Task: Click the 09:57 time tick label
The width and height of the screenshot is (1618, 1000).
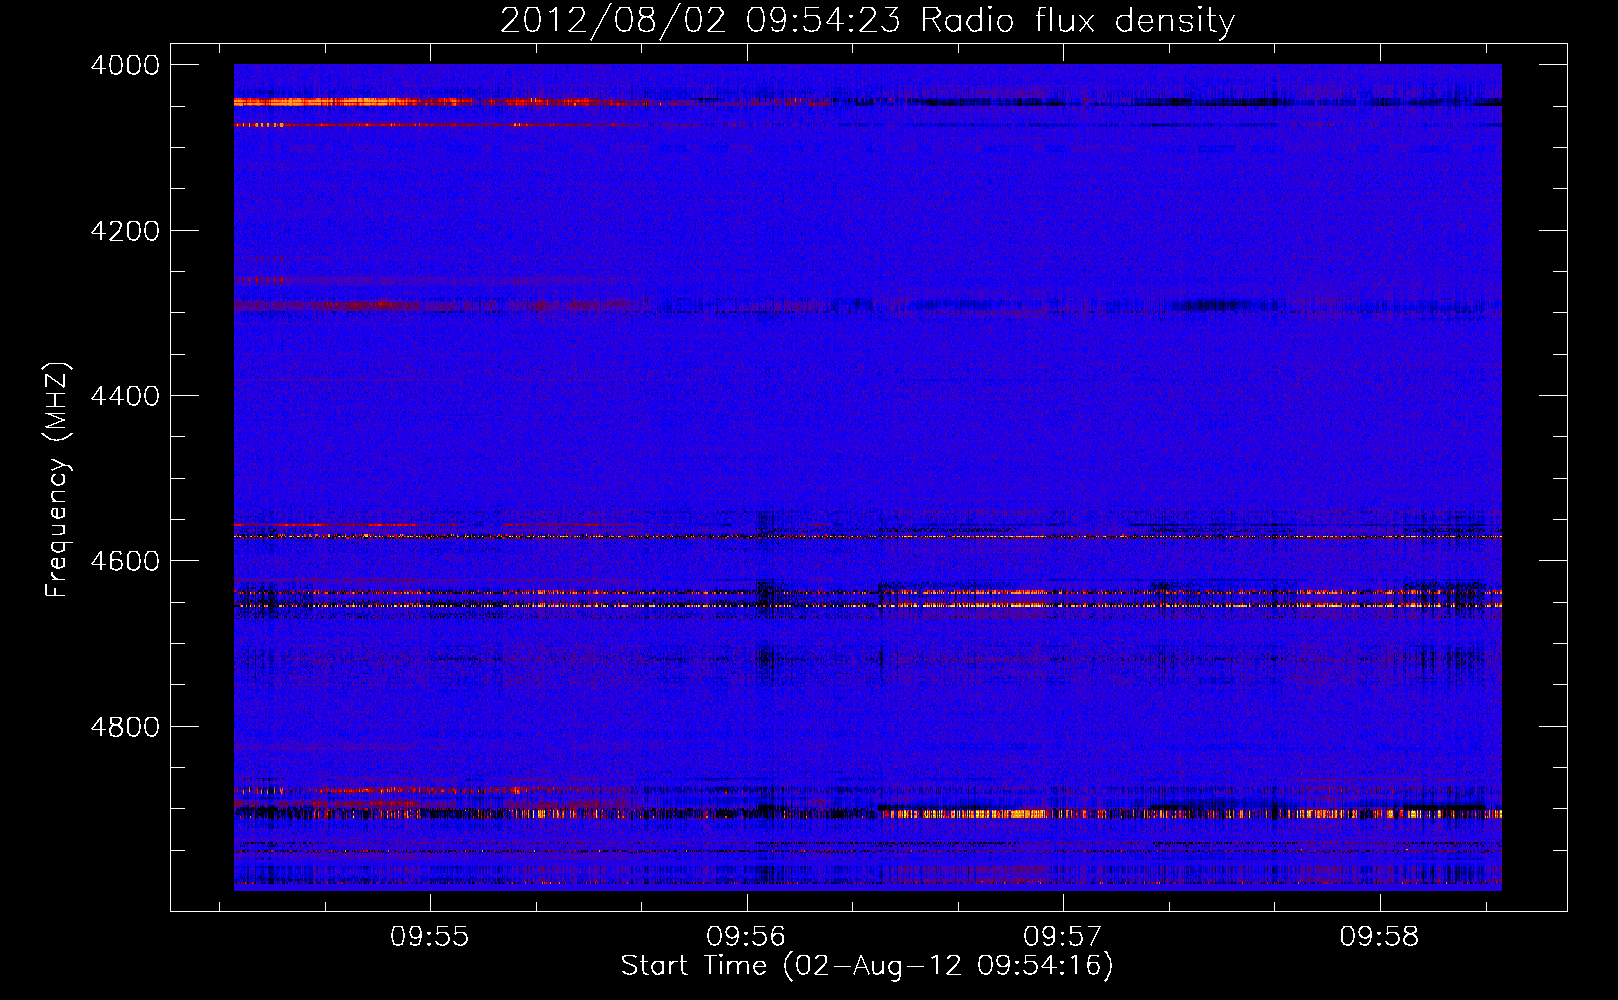Action: pos(1063,936)
